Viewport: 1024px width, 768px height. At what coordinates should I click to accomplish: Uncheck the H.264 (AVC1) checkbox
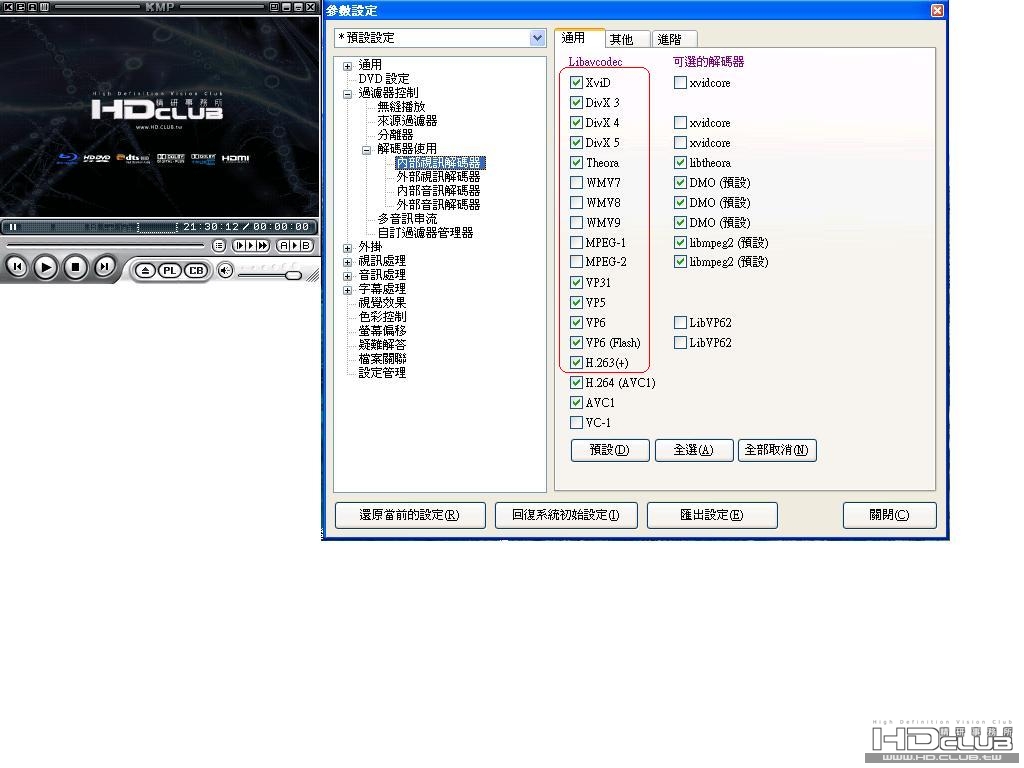coord(576,382)
